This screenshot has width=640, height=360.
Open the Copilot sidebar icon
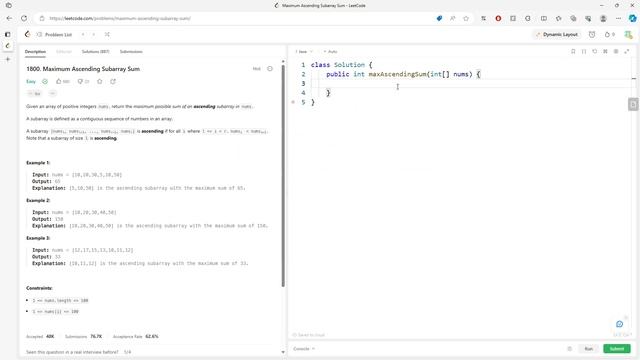click(x=632, y=18)
